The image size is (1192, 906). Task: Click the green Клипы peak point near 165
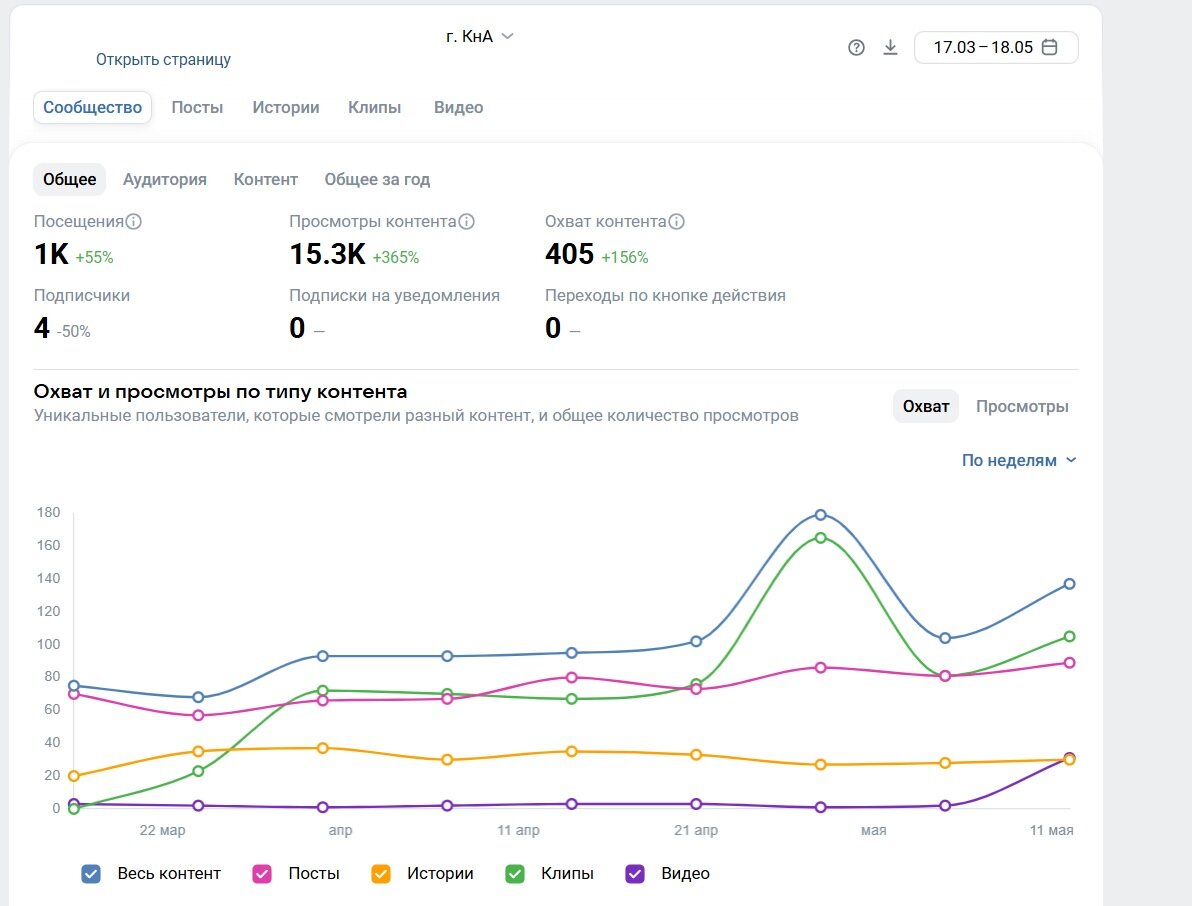(820, 537)
